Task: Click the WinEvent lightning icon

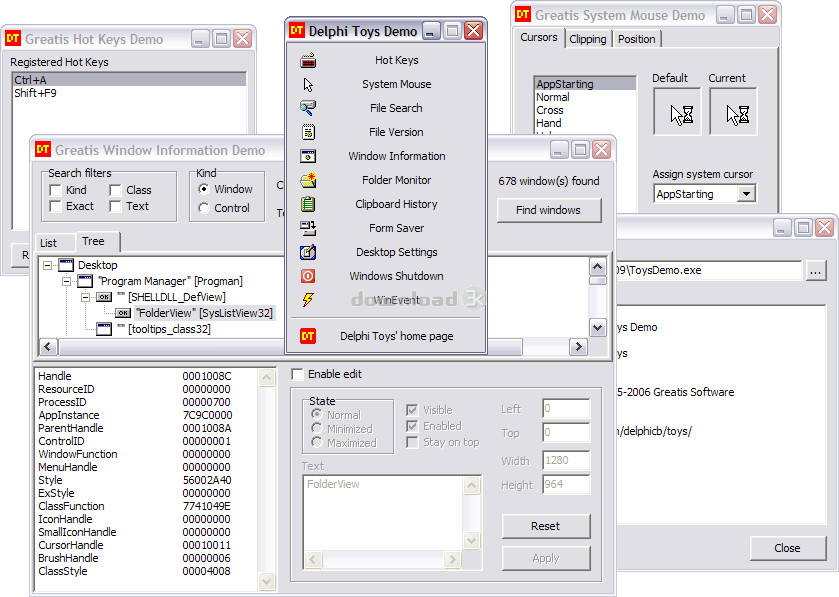Action: tap(308, 300)
